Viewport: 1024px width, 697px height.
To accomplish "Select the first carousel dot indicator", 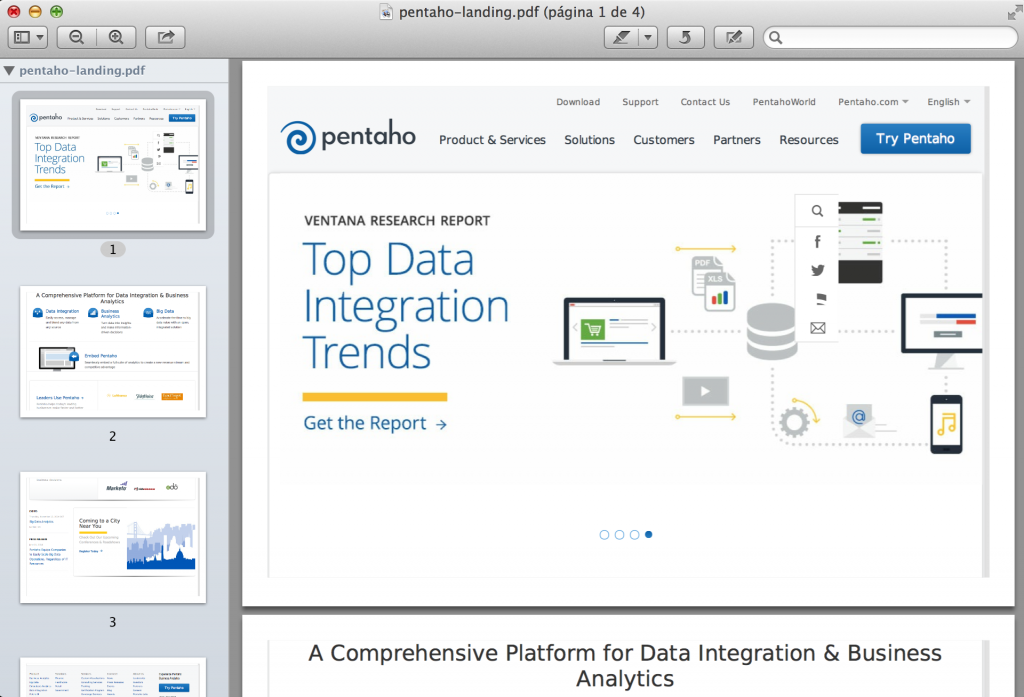I will [604, 535].
